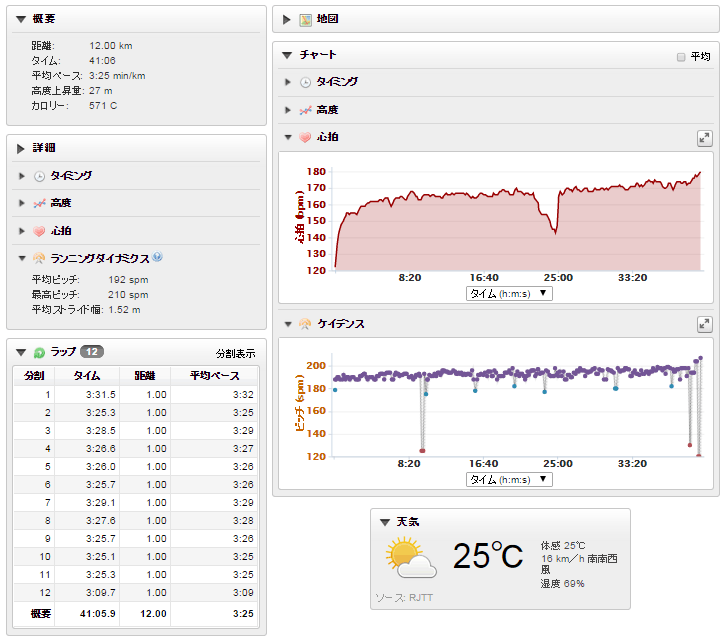727x641 pixels.
Task: Click the sunny cloud weather icon
Action: 411,557
